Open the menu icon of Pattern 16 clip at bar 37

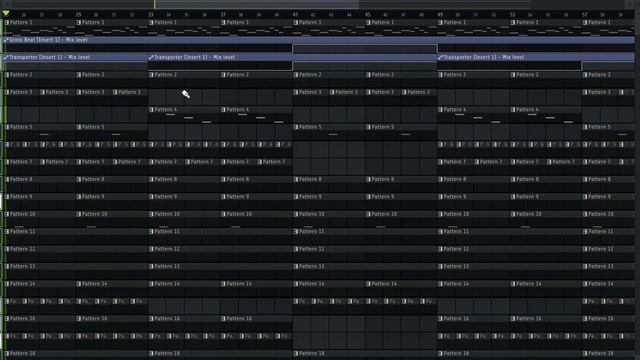click(x=223, y=318)
